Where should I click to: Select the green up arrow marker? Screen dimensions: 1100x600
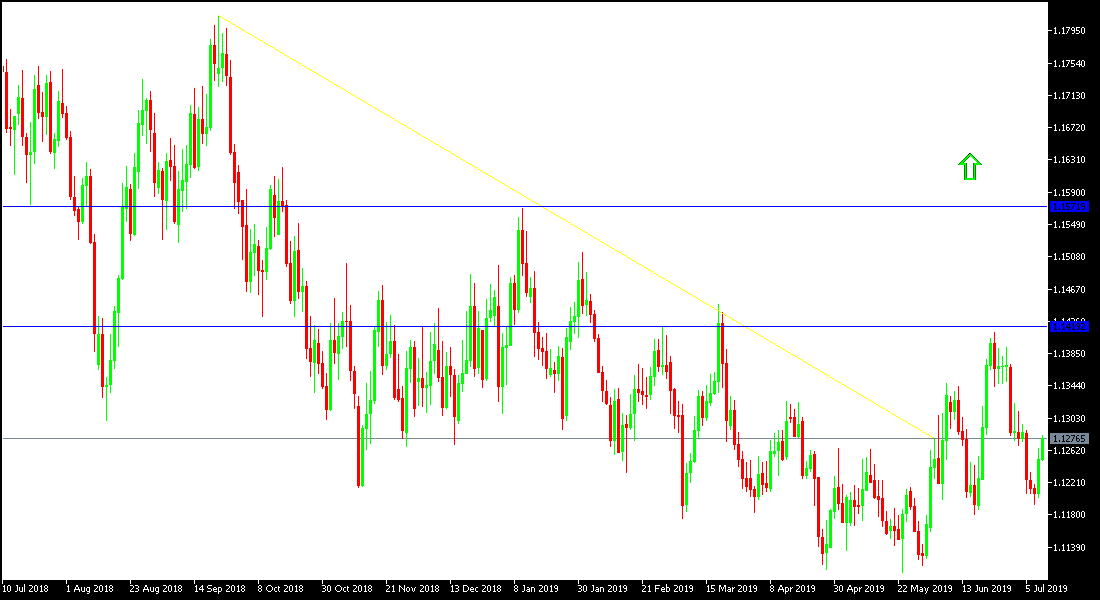point(968,166)
